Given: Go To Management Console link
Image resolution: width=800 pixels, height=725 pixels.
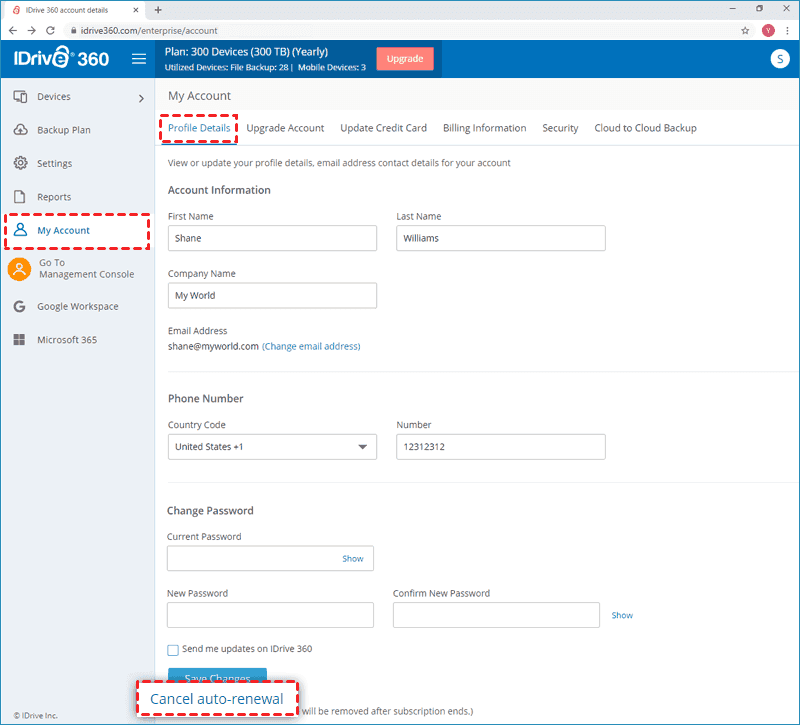Looking at the screenshot, I should (86, 268).
